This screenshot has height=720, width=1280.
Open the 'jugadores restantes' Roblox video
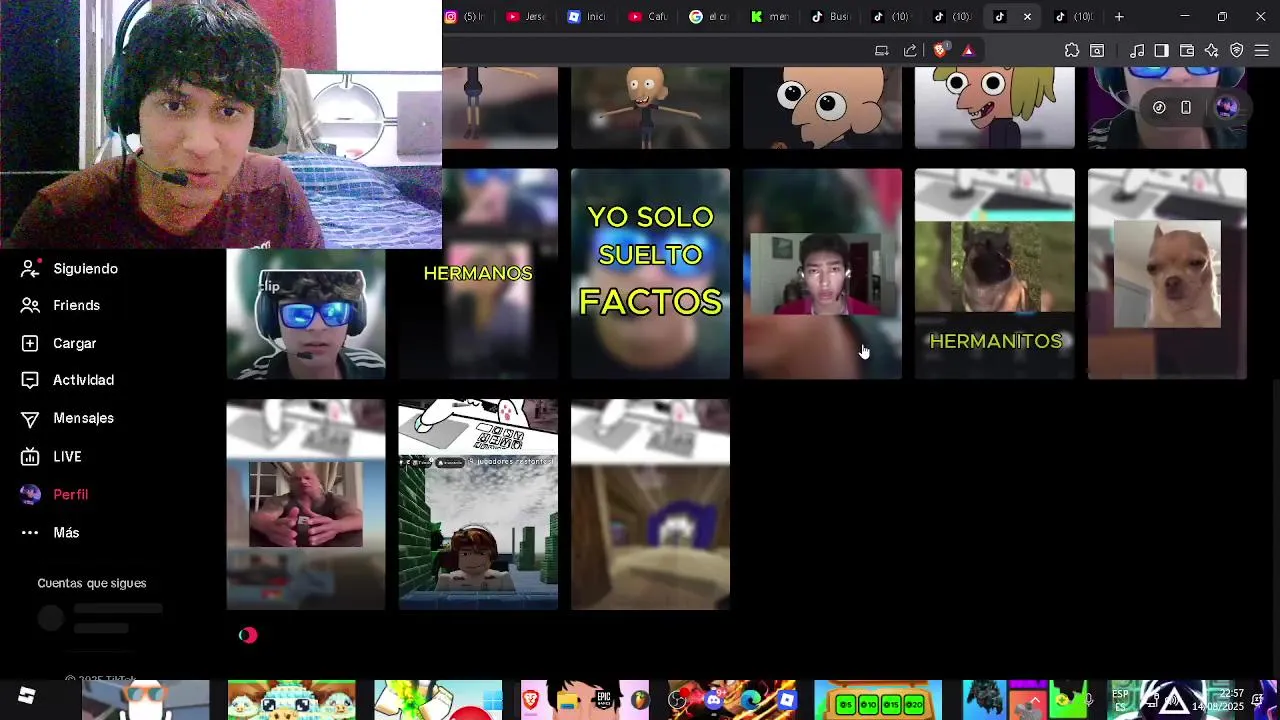point(478,504)
